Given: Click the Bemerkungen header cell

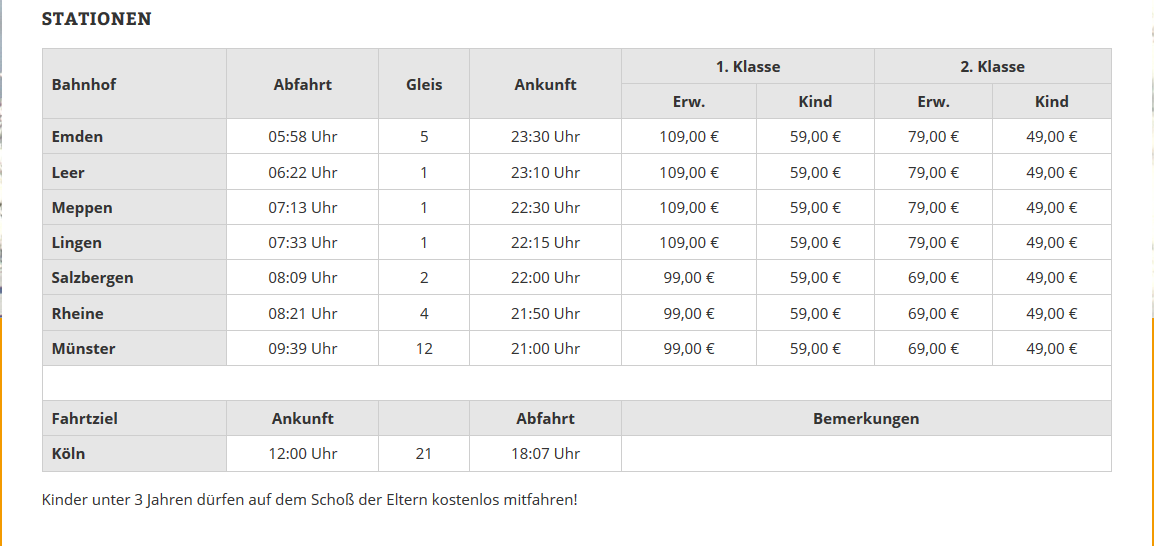Looking at the screenshot, I should (866, 419).
